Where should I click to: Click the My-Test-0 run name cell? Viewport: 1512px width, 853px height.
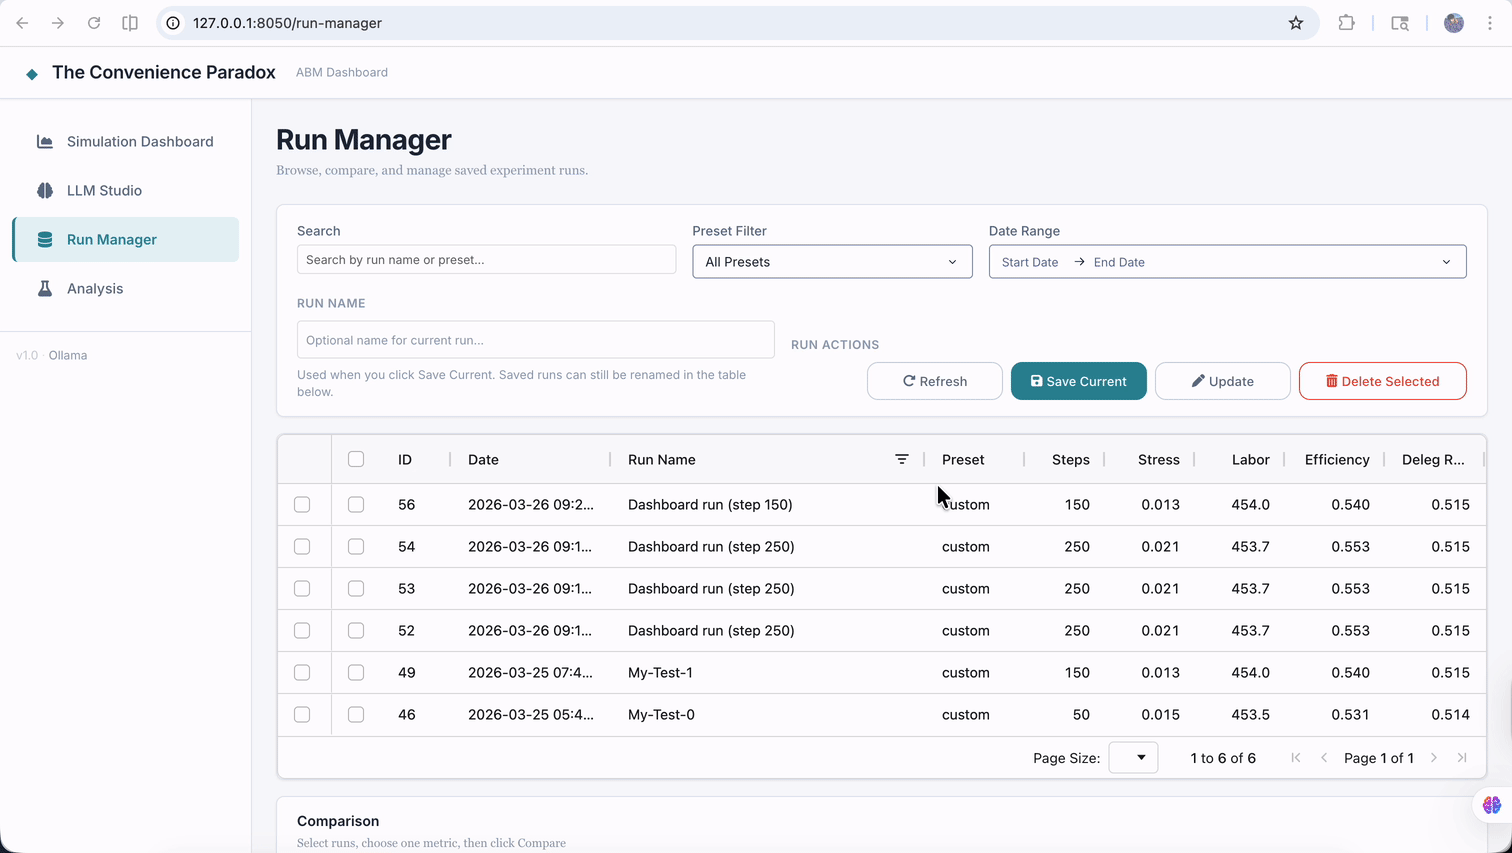[661, 715]
